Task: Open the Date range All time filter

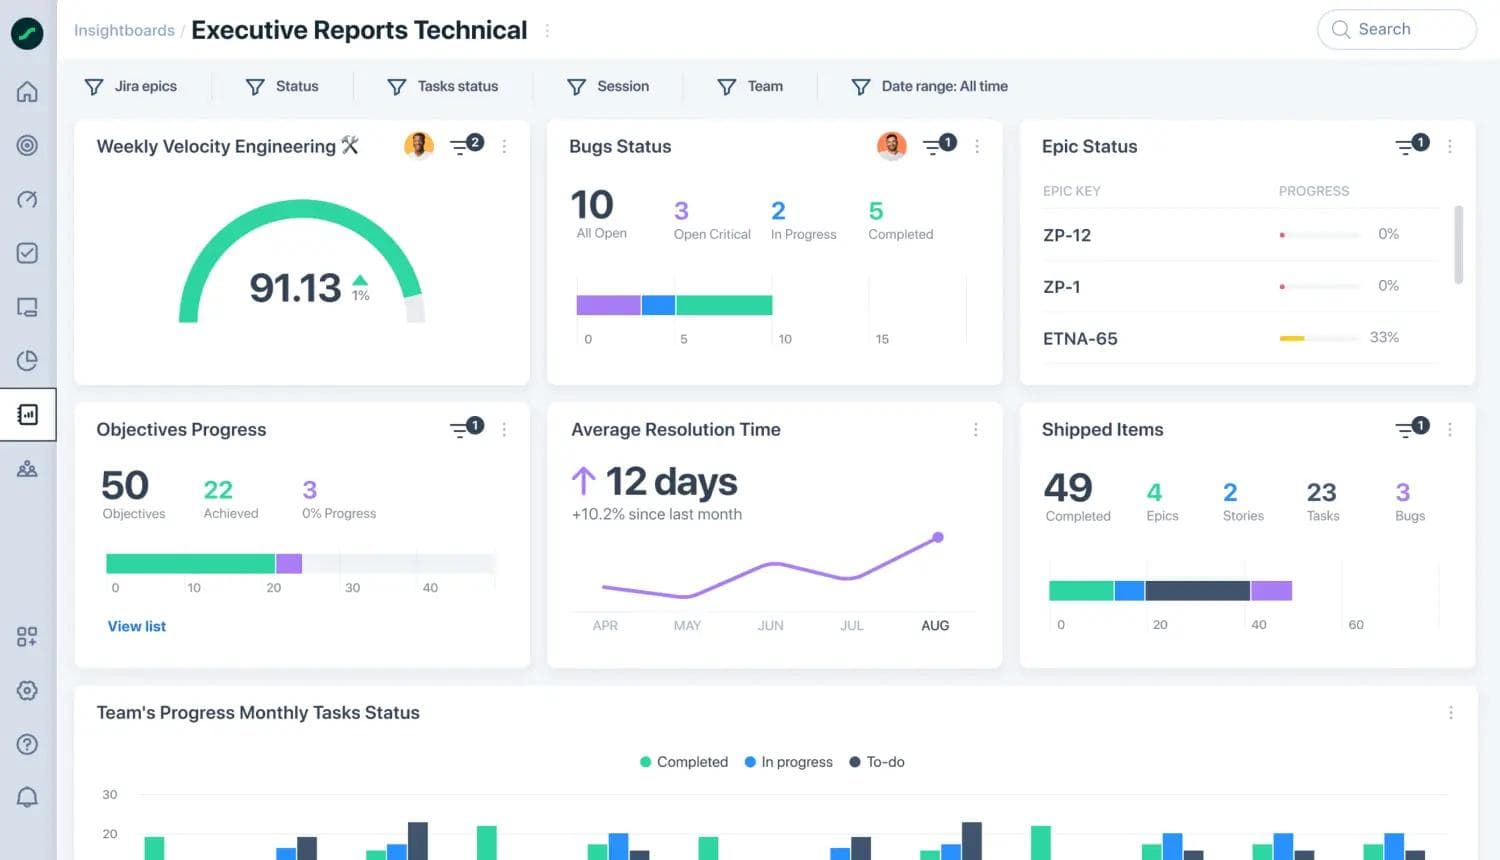Action: [928, 86]
